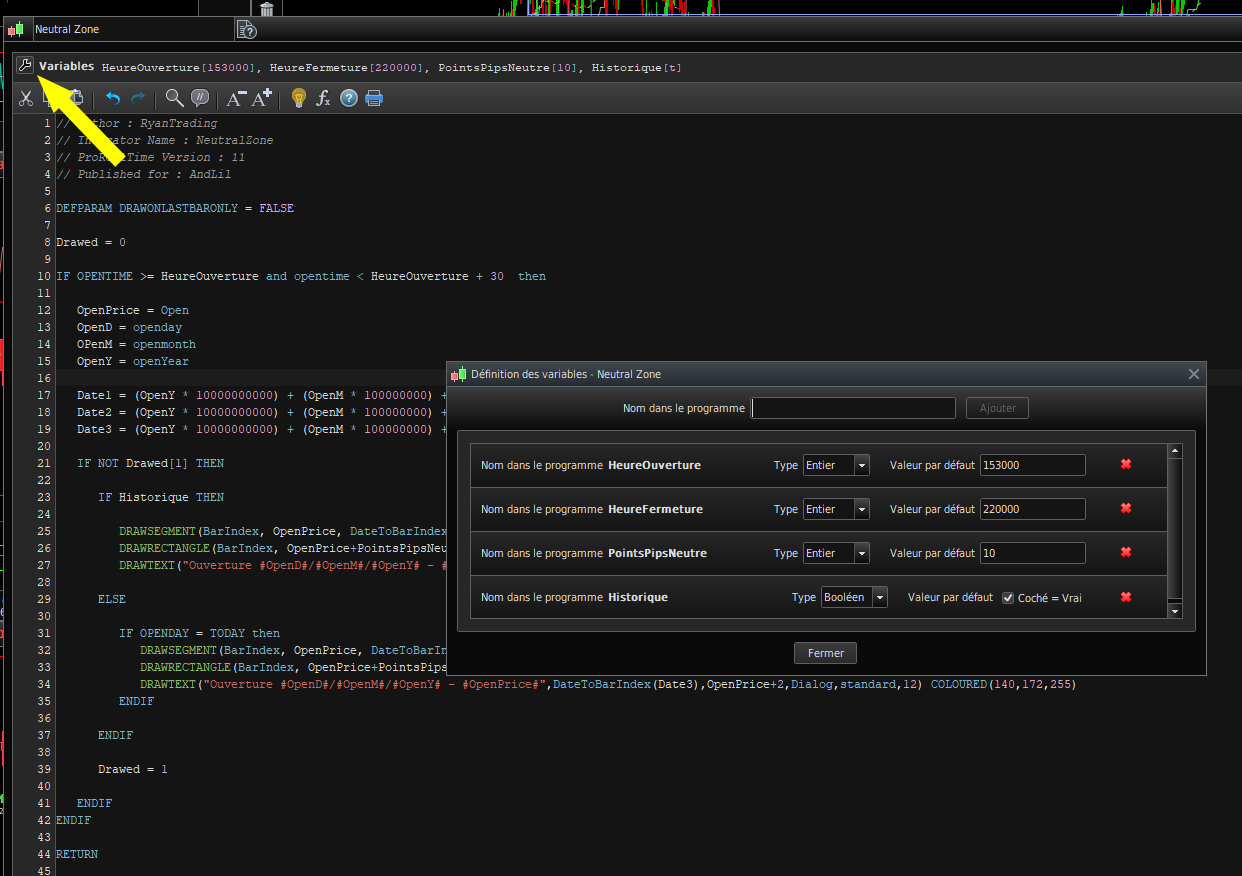Screen dimensions: 1242x876
Task: Print the code with printer icon
Action: coord(374,98)
